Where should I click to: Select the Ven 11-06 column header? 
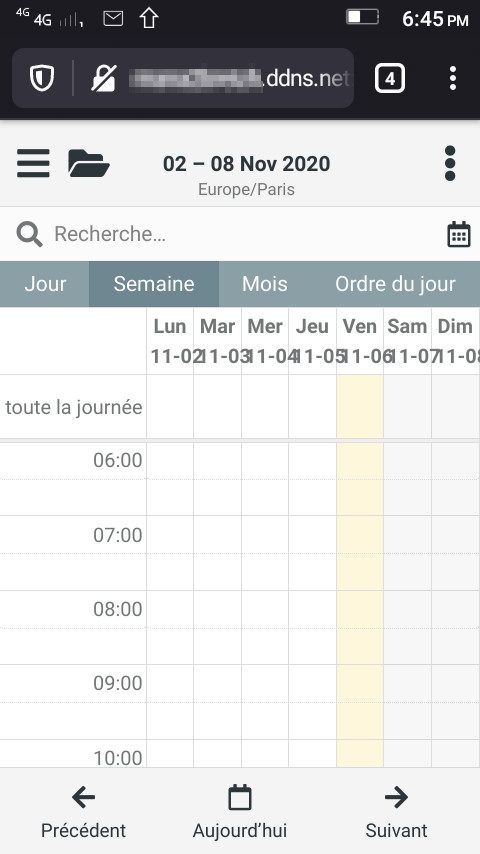(360, 341)
